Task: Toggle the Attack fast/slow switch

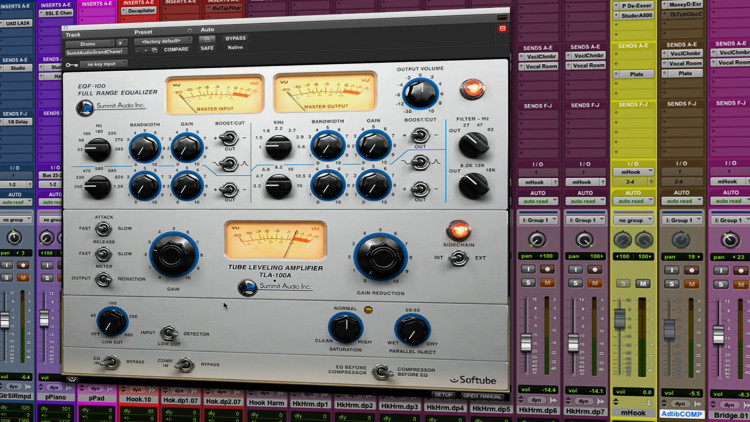Action: tap(103, 229)
